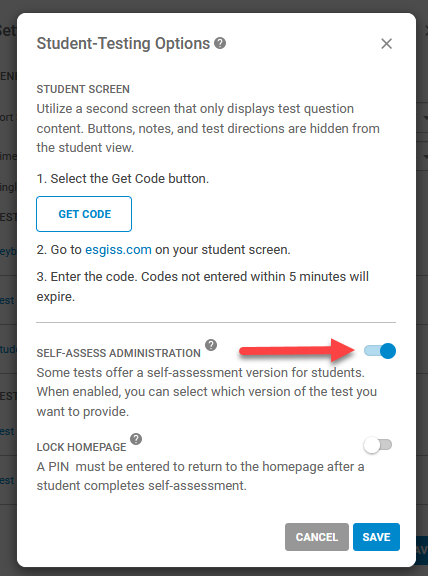Click the Lock Homepage question-mark help icon
Viewport: 428px width, 576px height.
(136, 439)
